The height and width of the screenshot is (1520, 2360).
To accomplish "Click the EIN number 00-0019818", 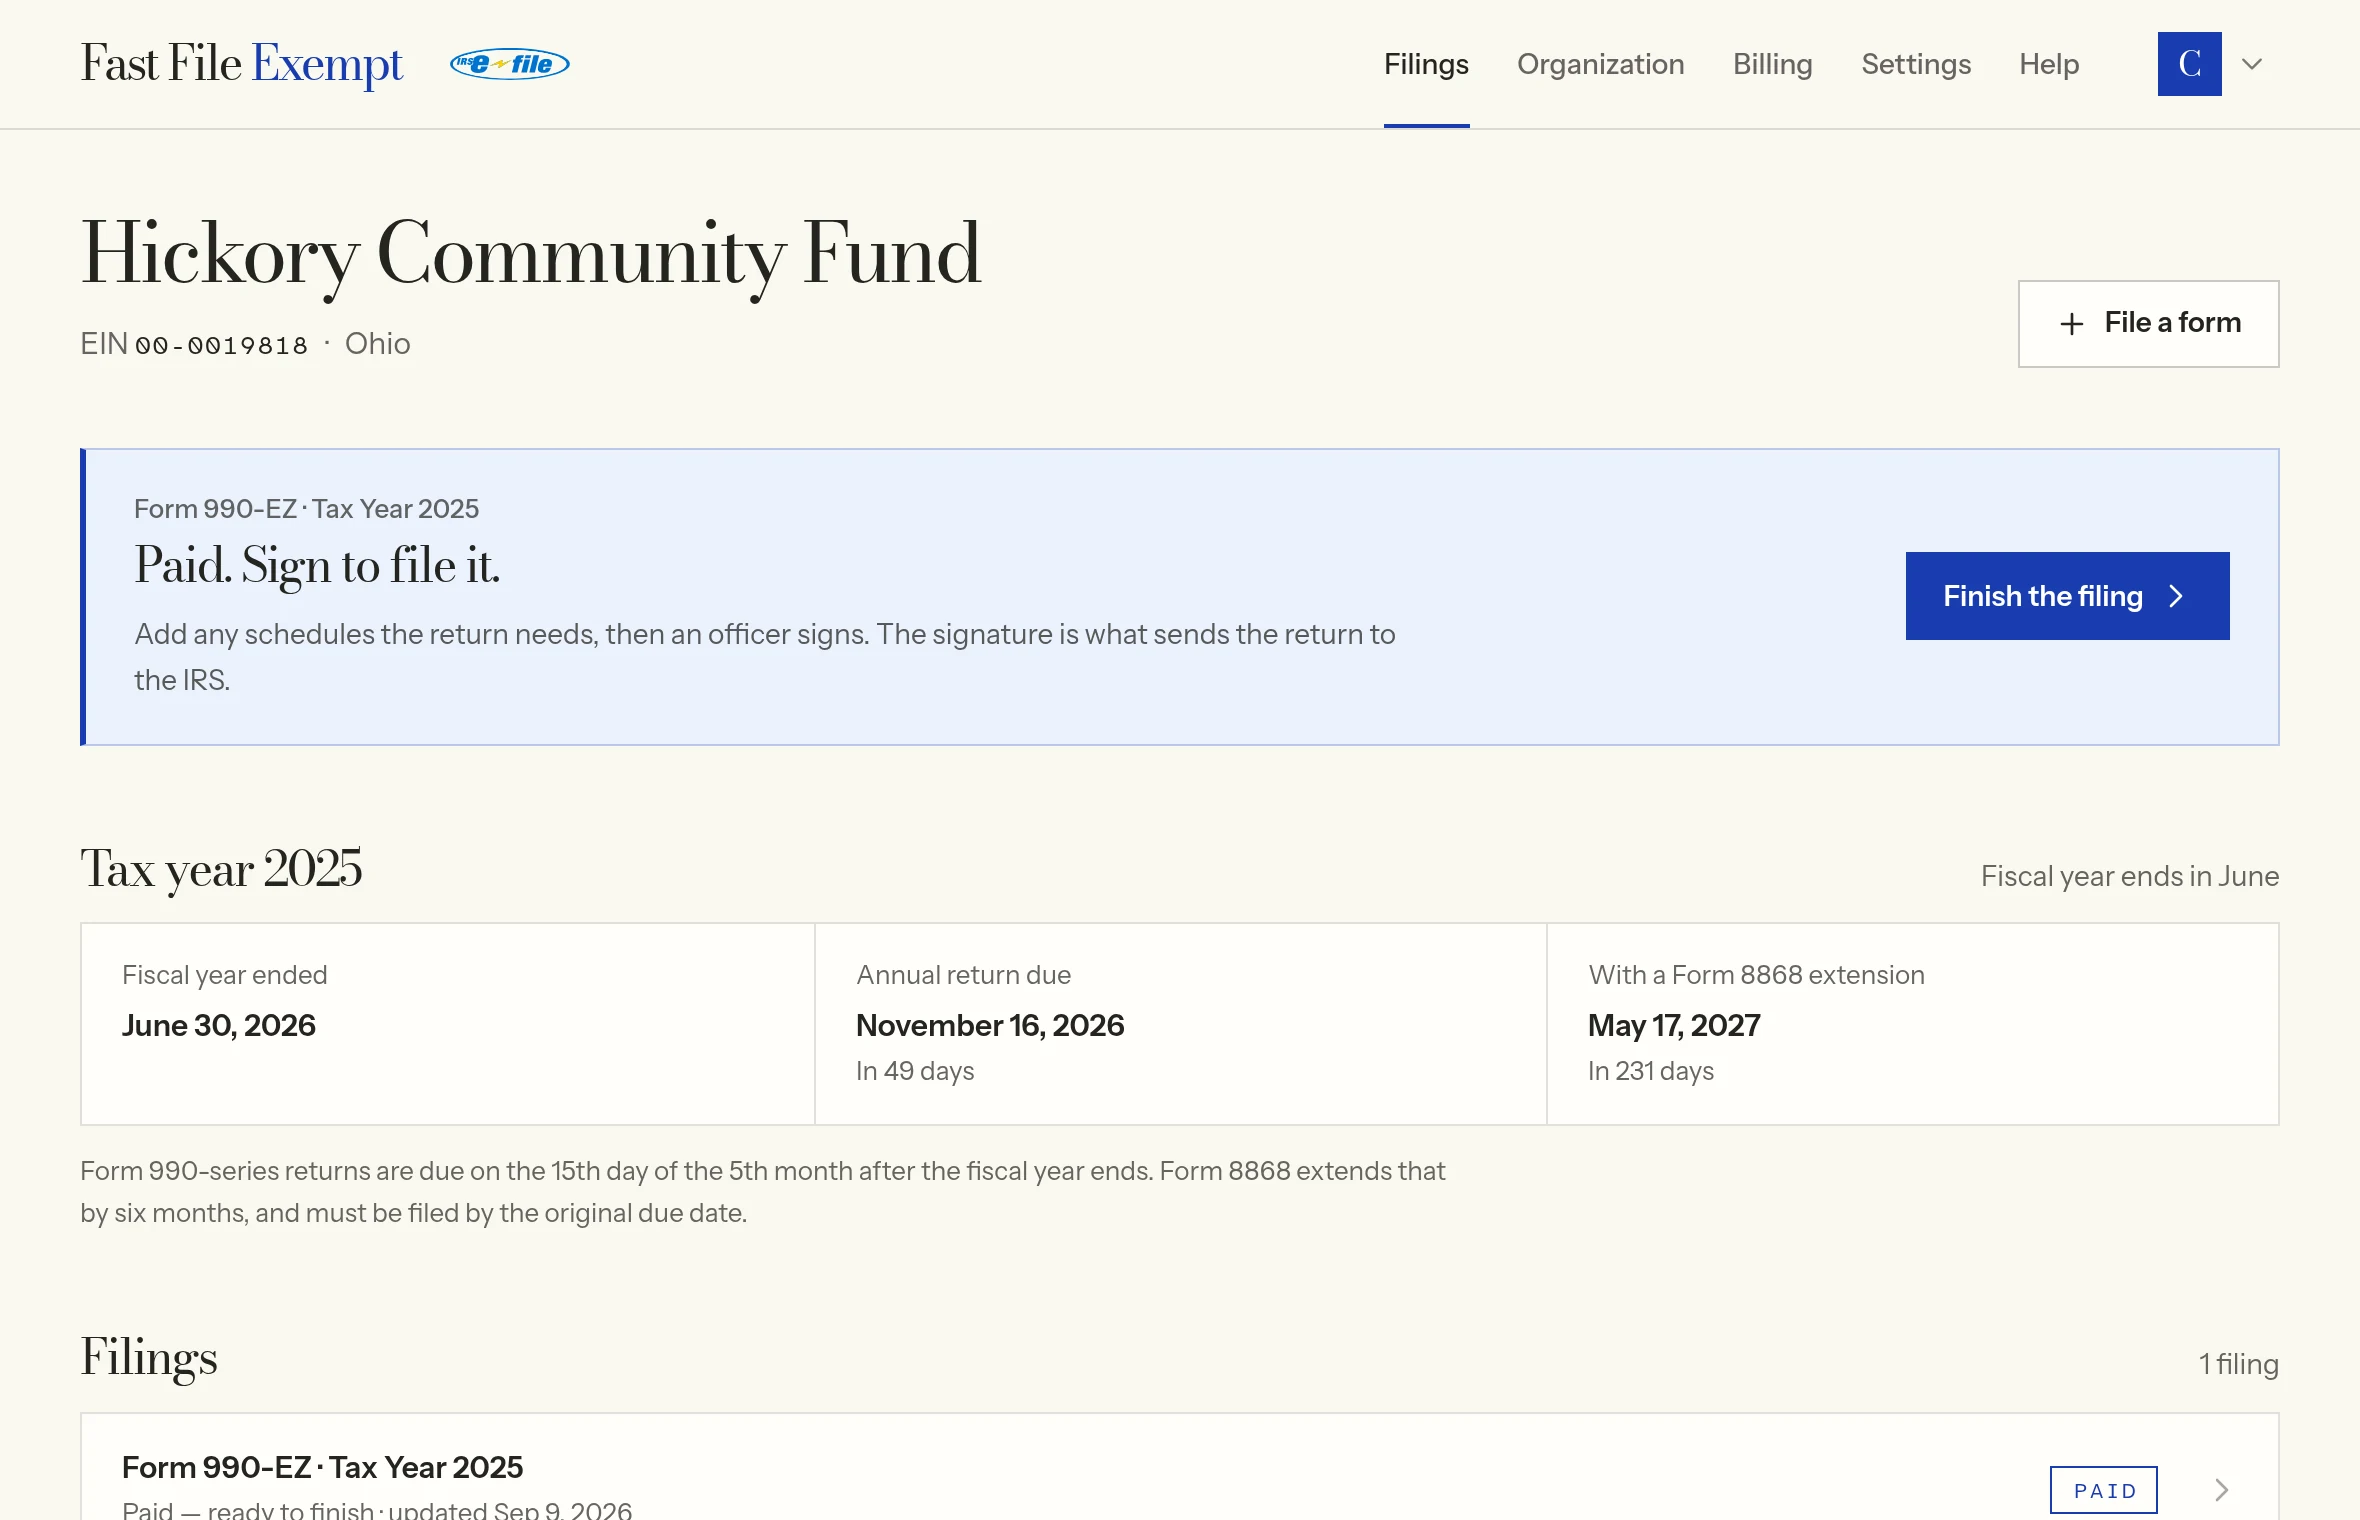I will click(221, 345).
